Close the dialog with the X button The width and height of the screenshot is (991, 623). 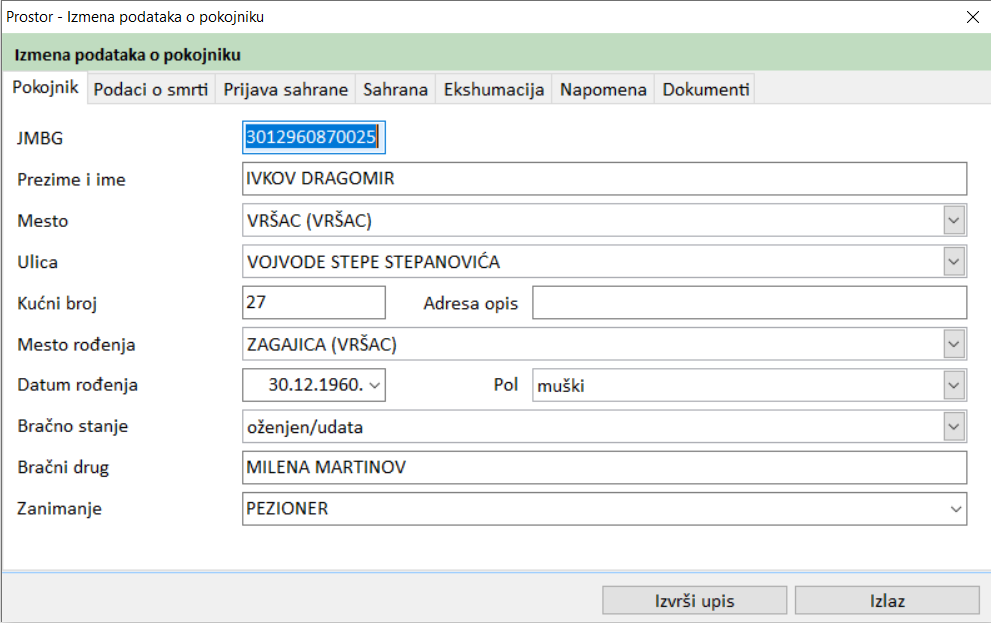pos(971,17)
